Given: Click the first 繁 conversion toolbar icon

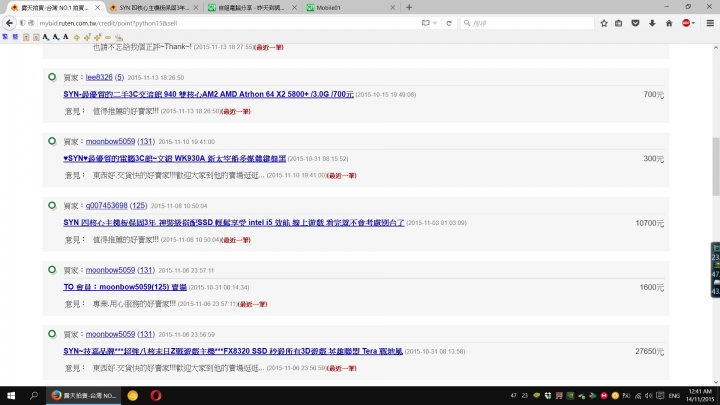Looking at the screenshot, I should tap(5, 37).
